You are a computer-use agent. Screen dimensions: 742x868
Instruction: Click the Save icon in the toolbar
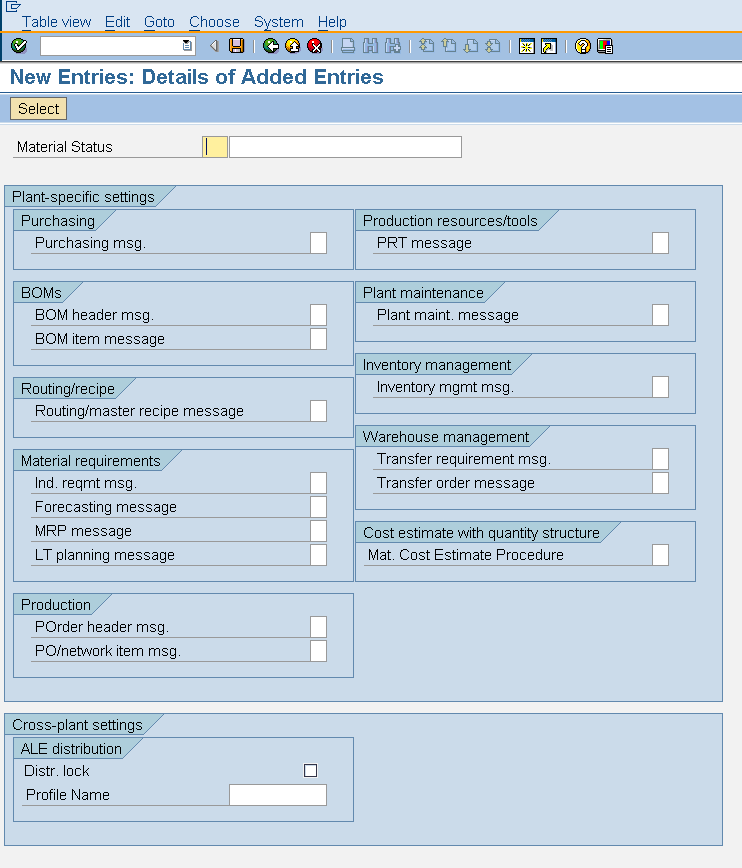click(x=236, y=45)
